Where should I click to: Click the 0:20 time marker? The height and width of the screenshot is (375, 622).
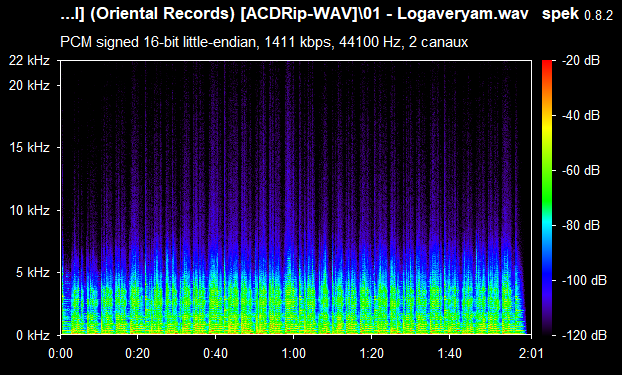click(x=137, y=354)
